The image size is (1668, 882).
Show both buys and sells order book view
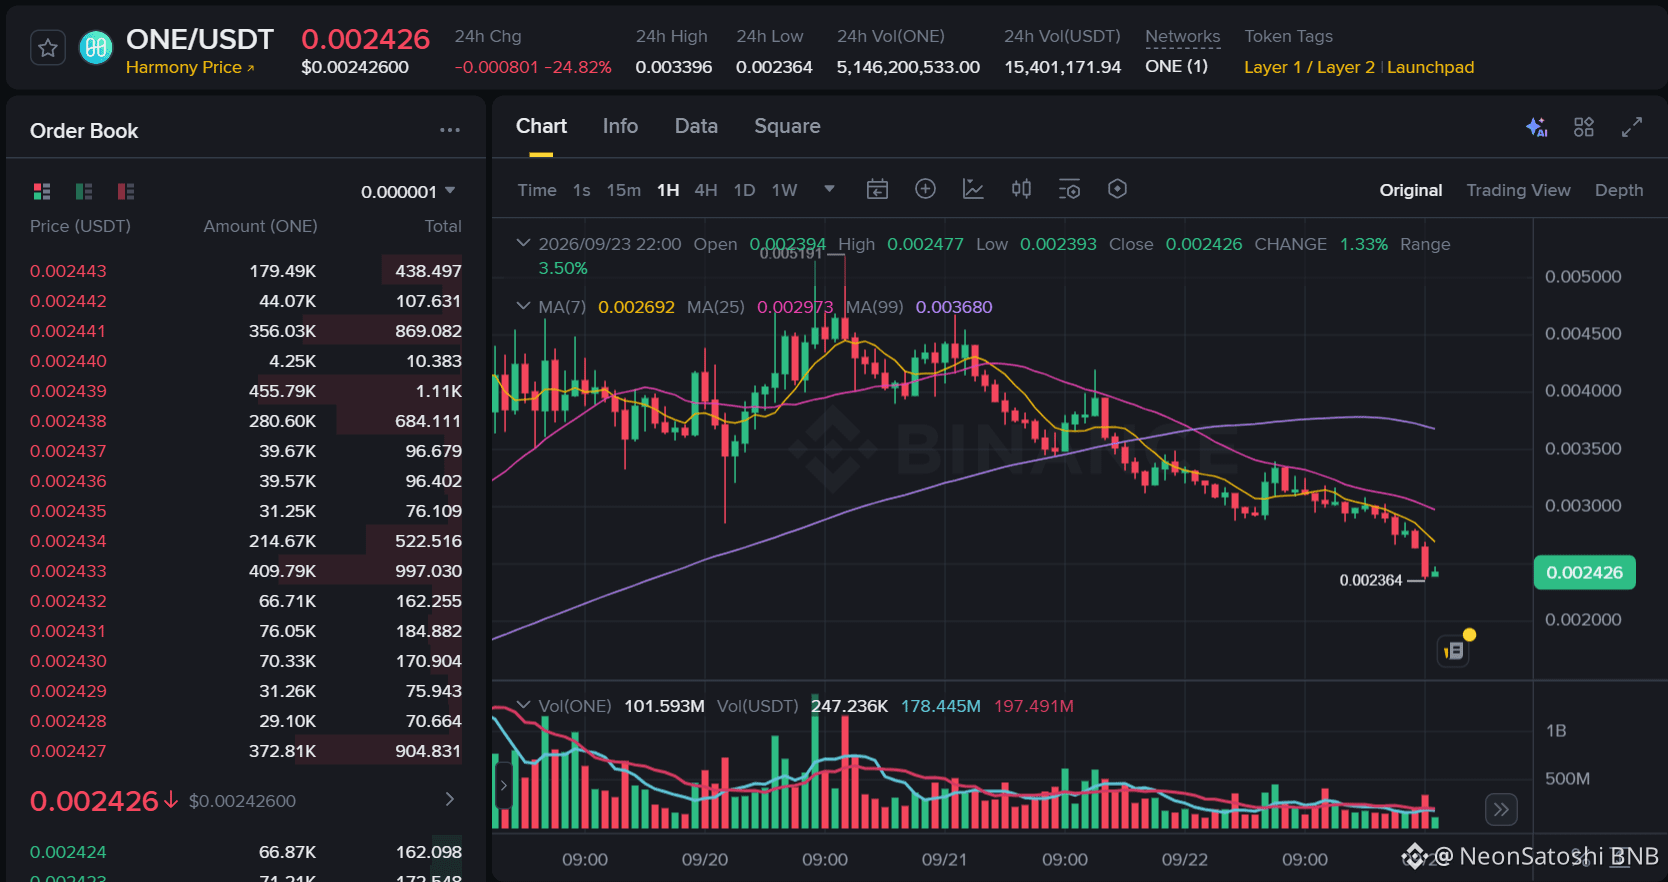click(42, 191)
